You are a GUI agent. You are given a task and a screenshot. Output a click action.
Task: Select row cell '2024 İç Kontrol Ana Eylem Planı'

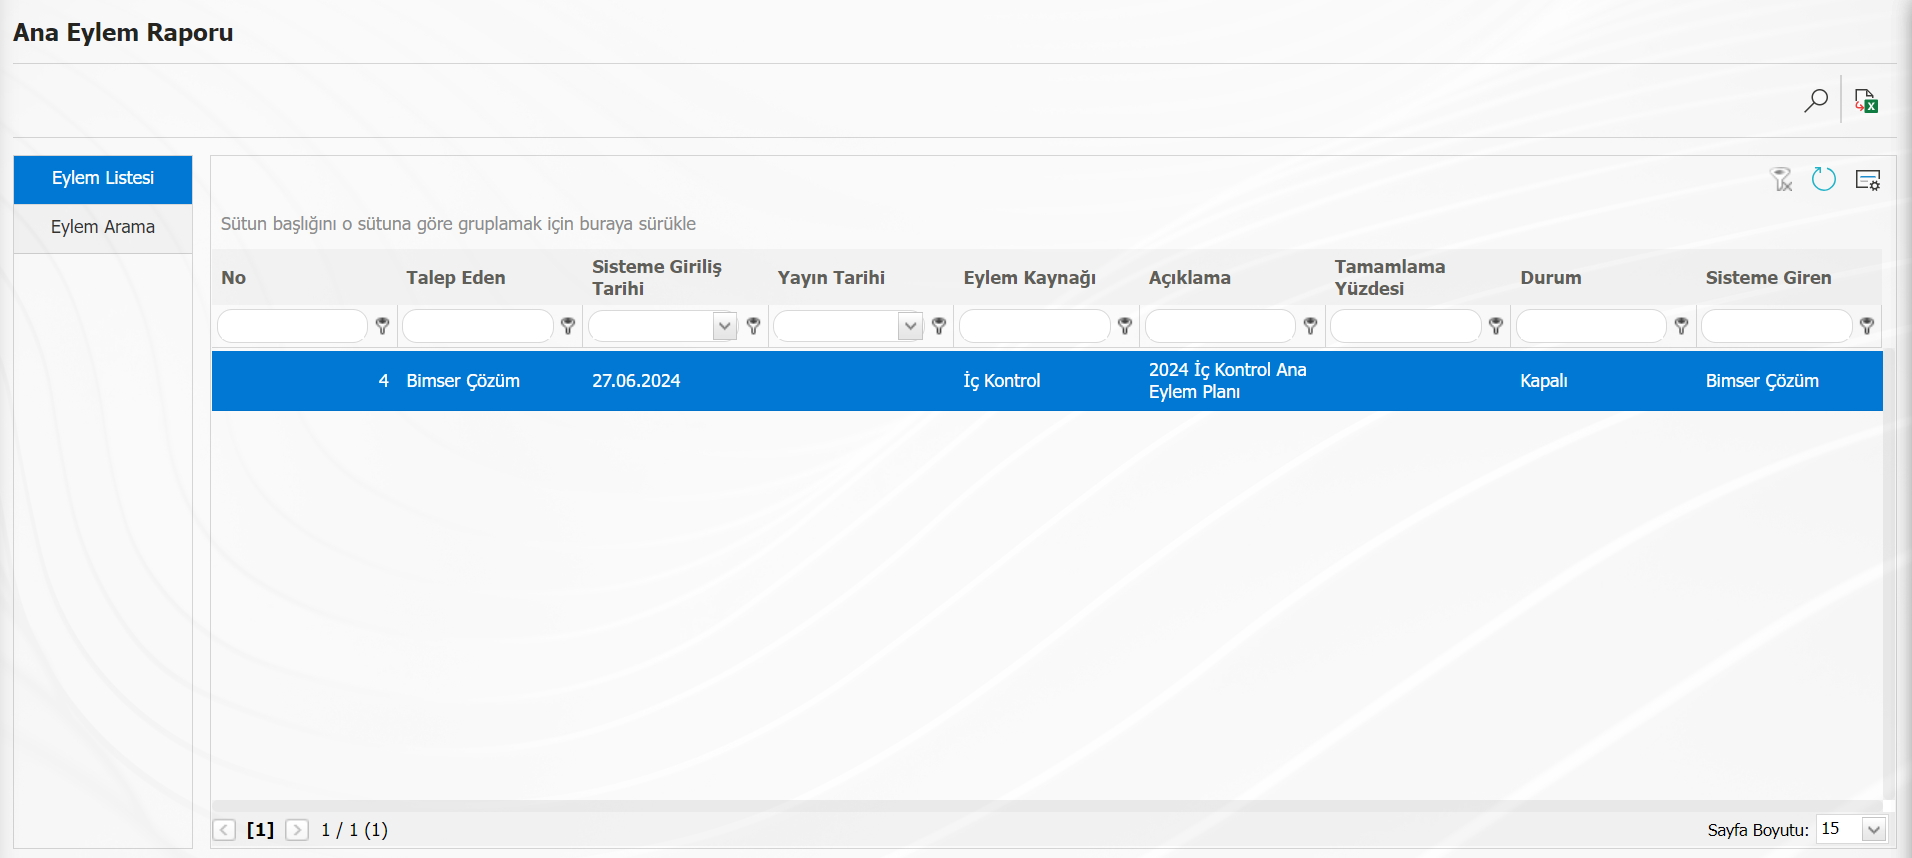1228,381
